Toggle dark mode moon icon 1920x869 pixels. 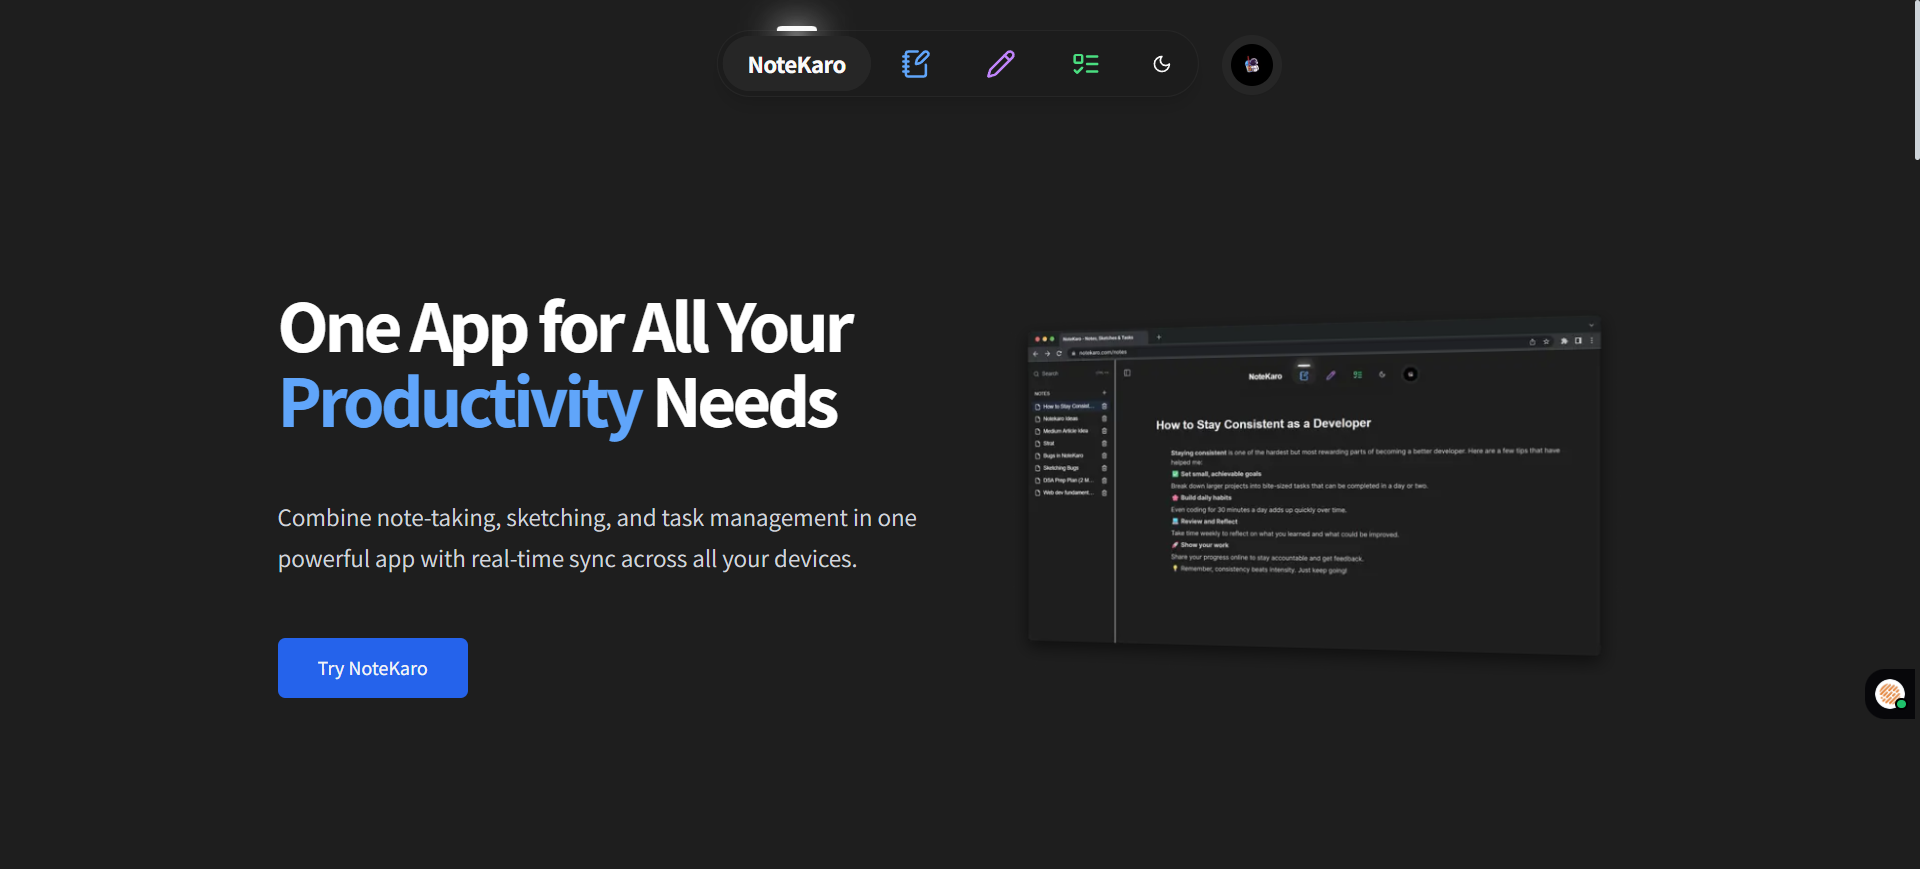tap(1162, 64)
